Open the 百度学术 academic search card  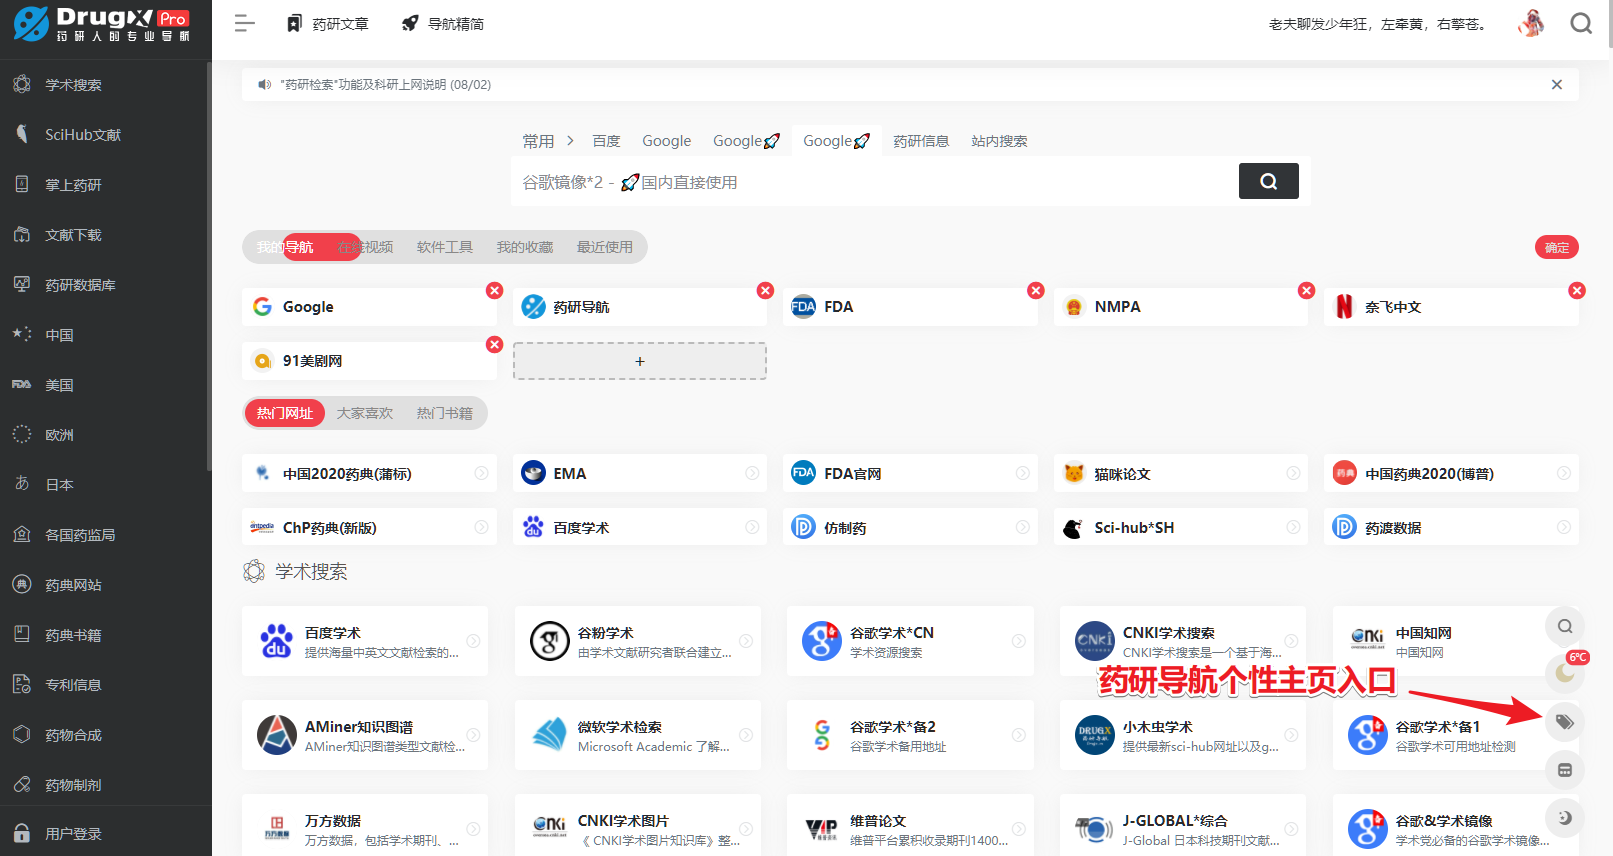pos(365,641)
